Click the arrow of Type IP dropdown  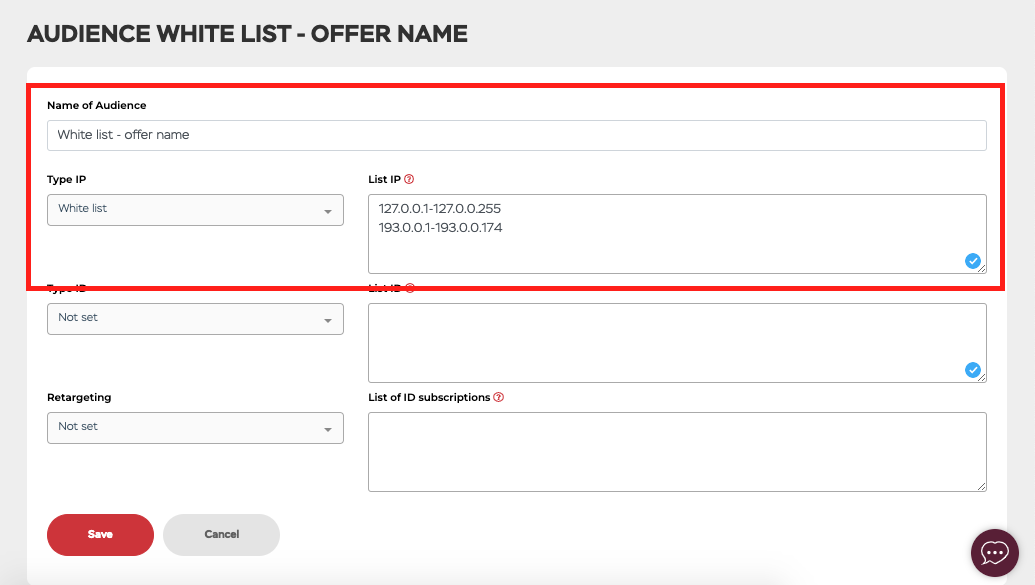coord(328,212)
